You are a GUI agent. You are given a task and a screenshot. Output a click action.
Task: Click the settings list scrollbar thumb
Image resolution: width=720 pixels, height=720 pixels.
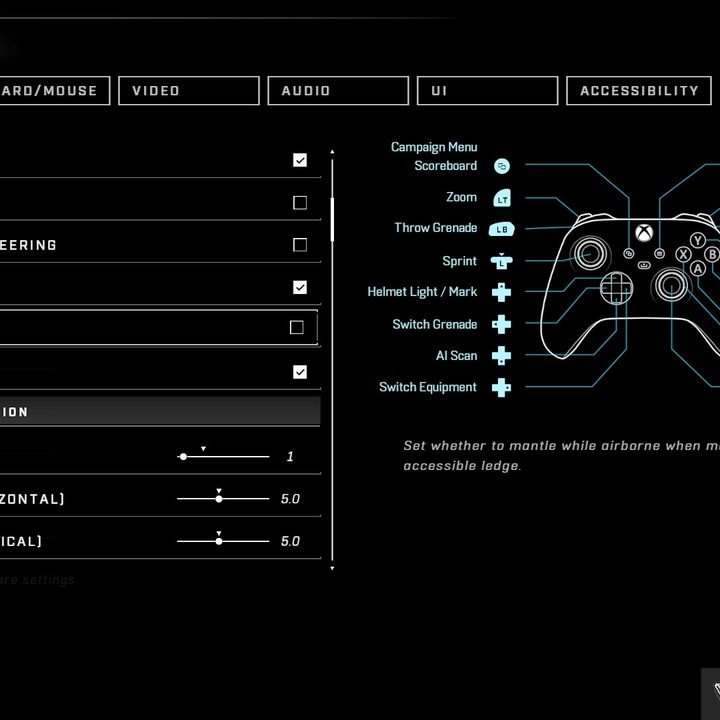332,219
